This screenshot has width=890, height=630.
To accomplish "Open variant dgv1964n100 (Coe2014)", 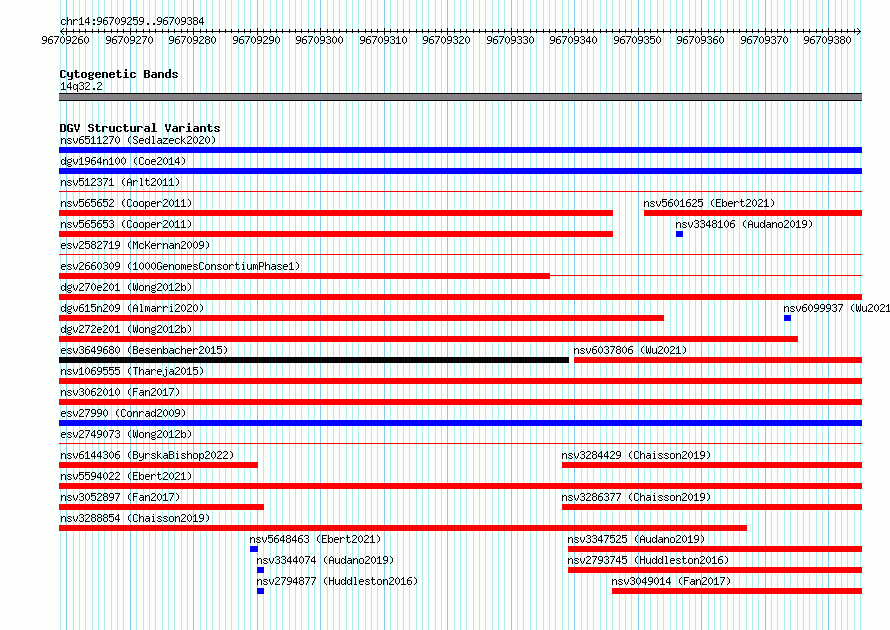I will point(123,161).
